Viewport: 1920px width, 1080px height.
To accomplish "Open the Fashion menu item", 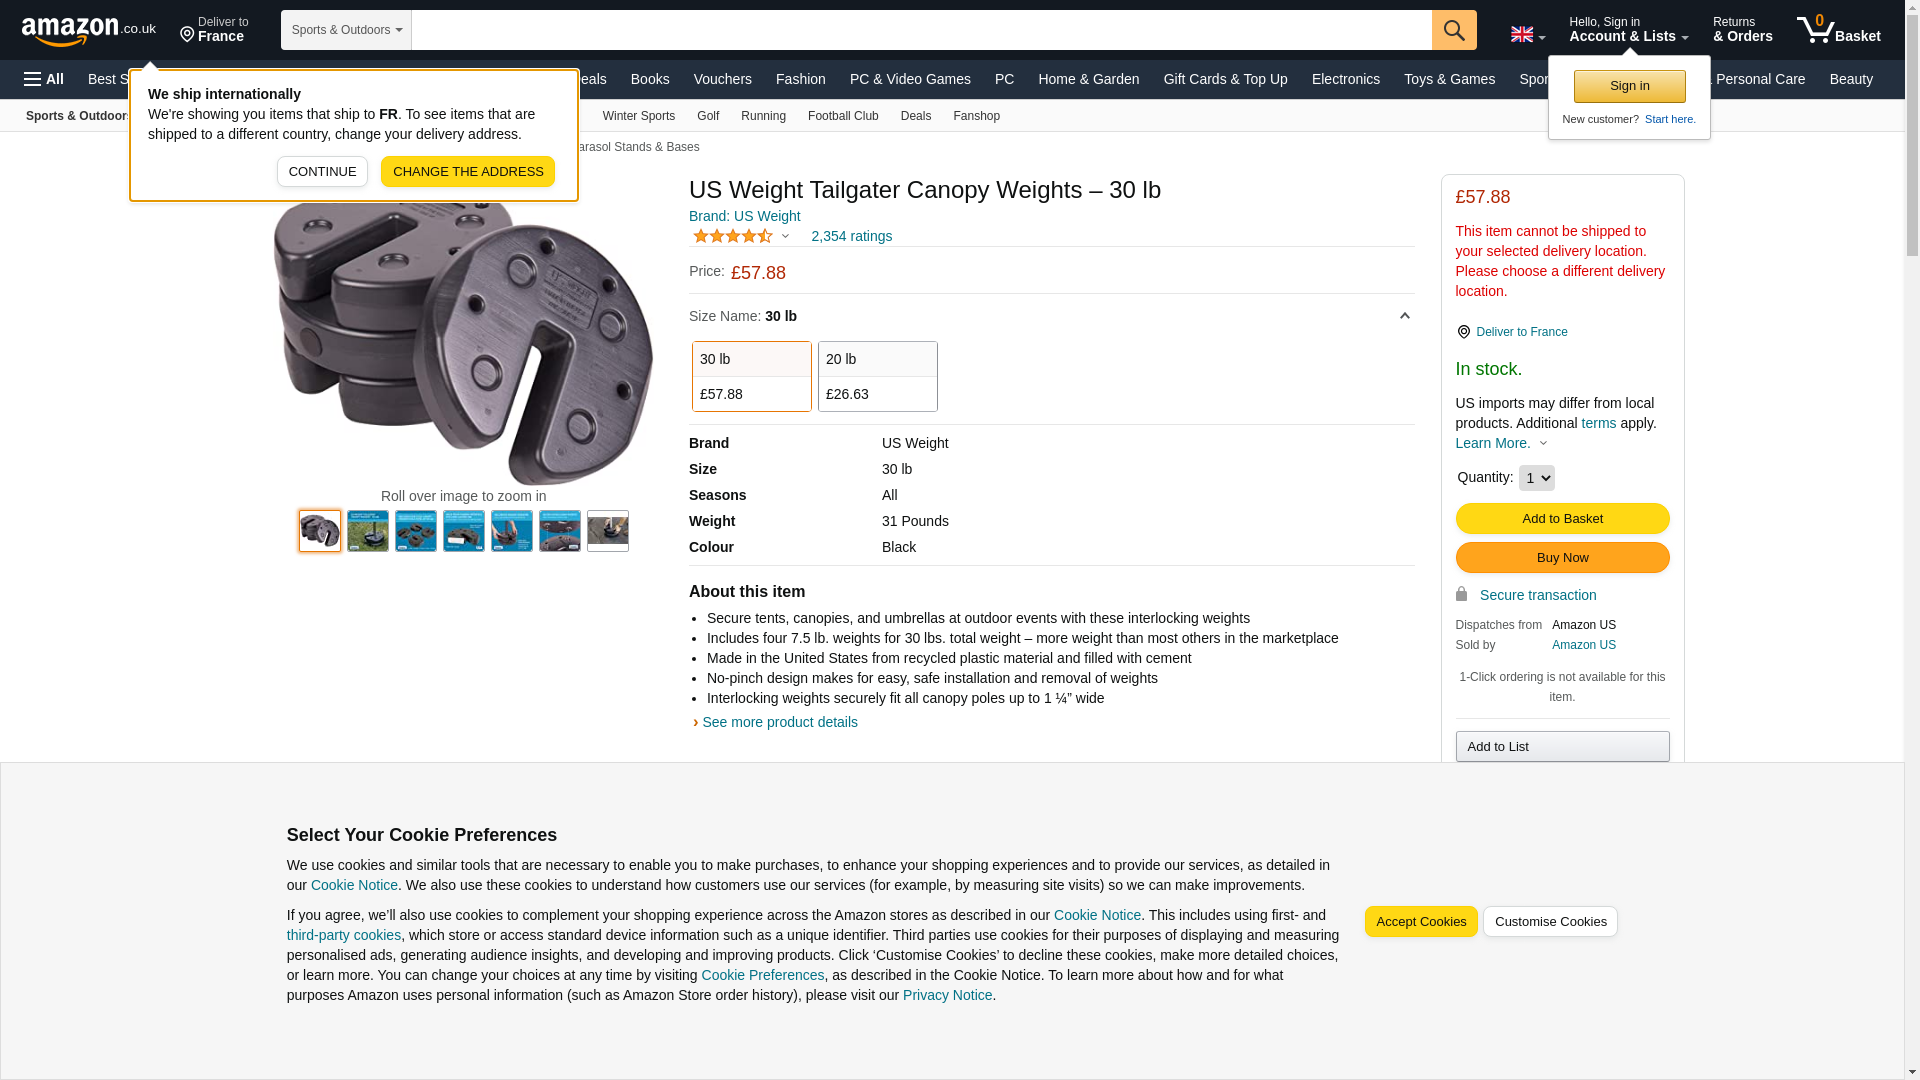I will [x=800, y=79].
